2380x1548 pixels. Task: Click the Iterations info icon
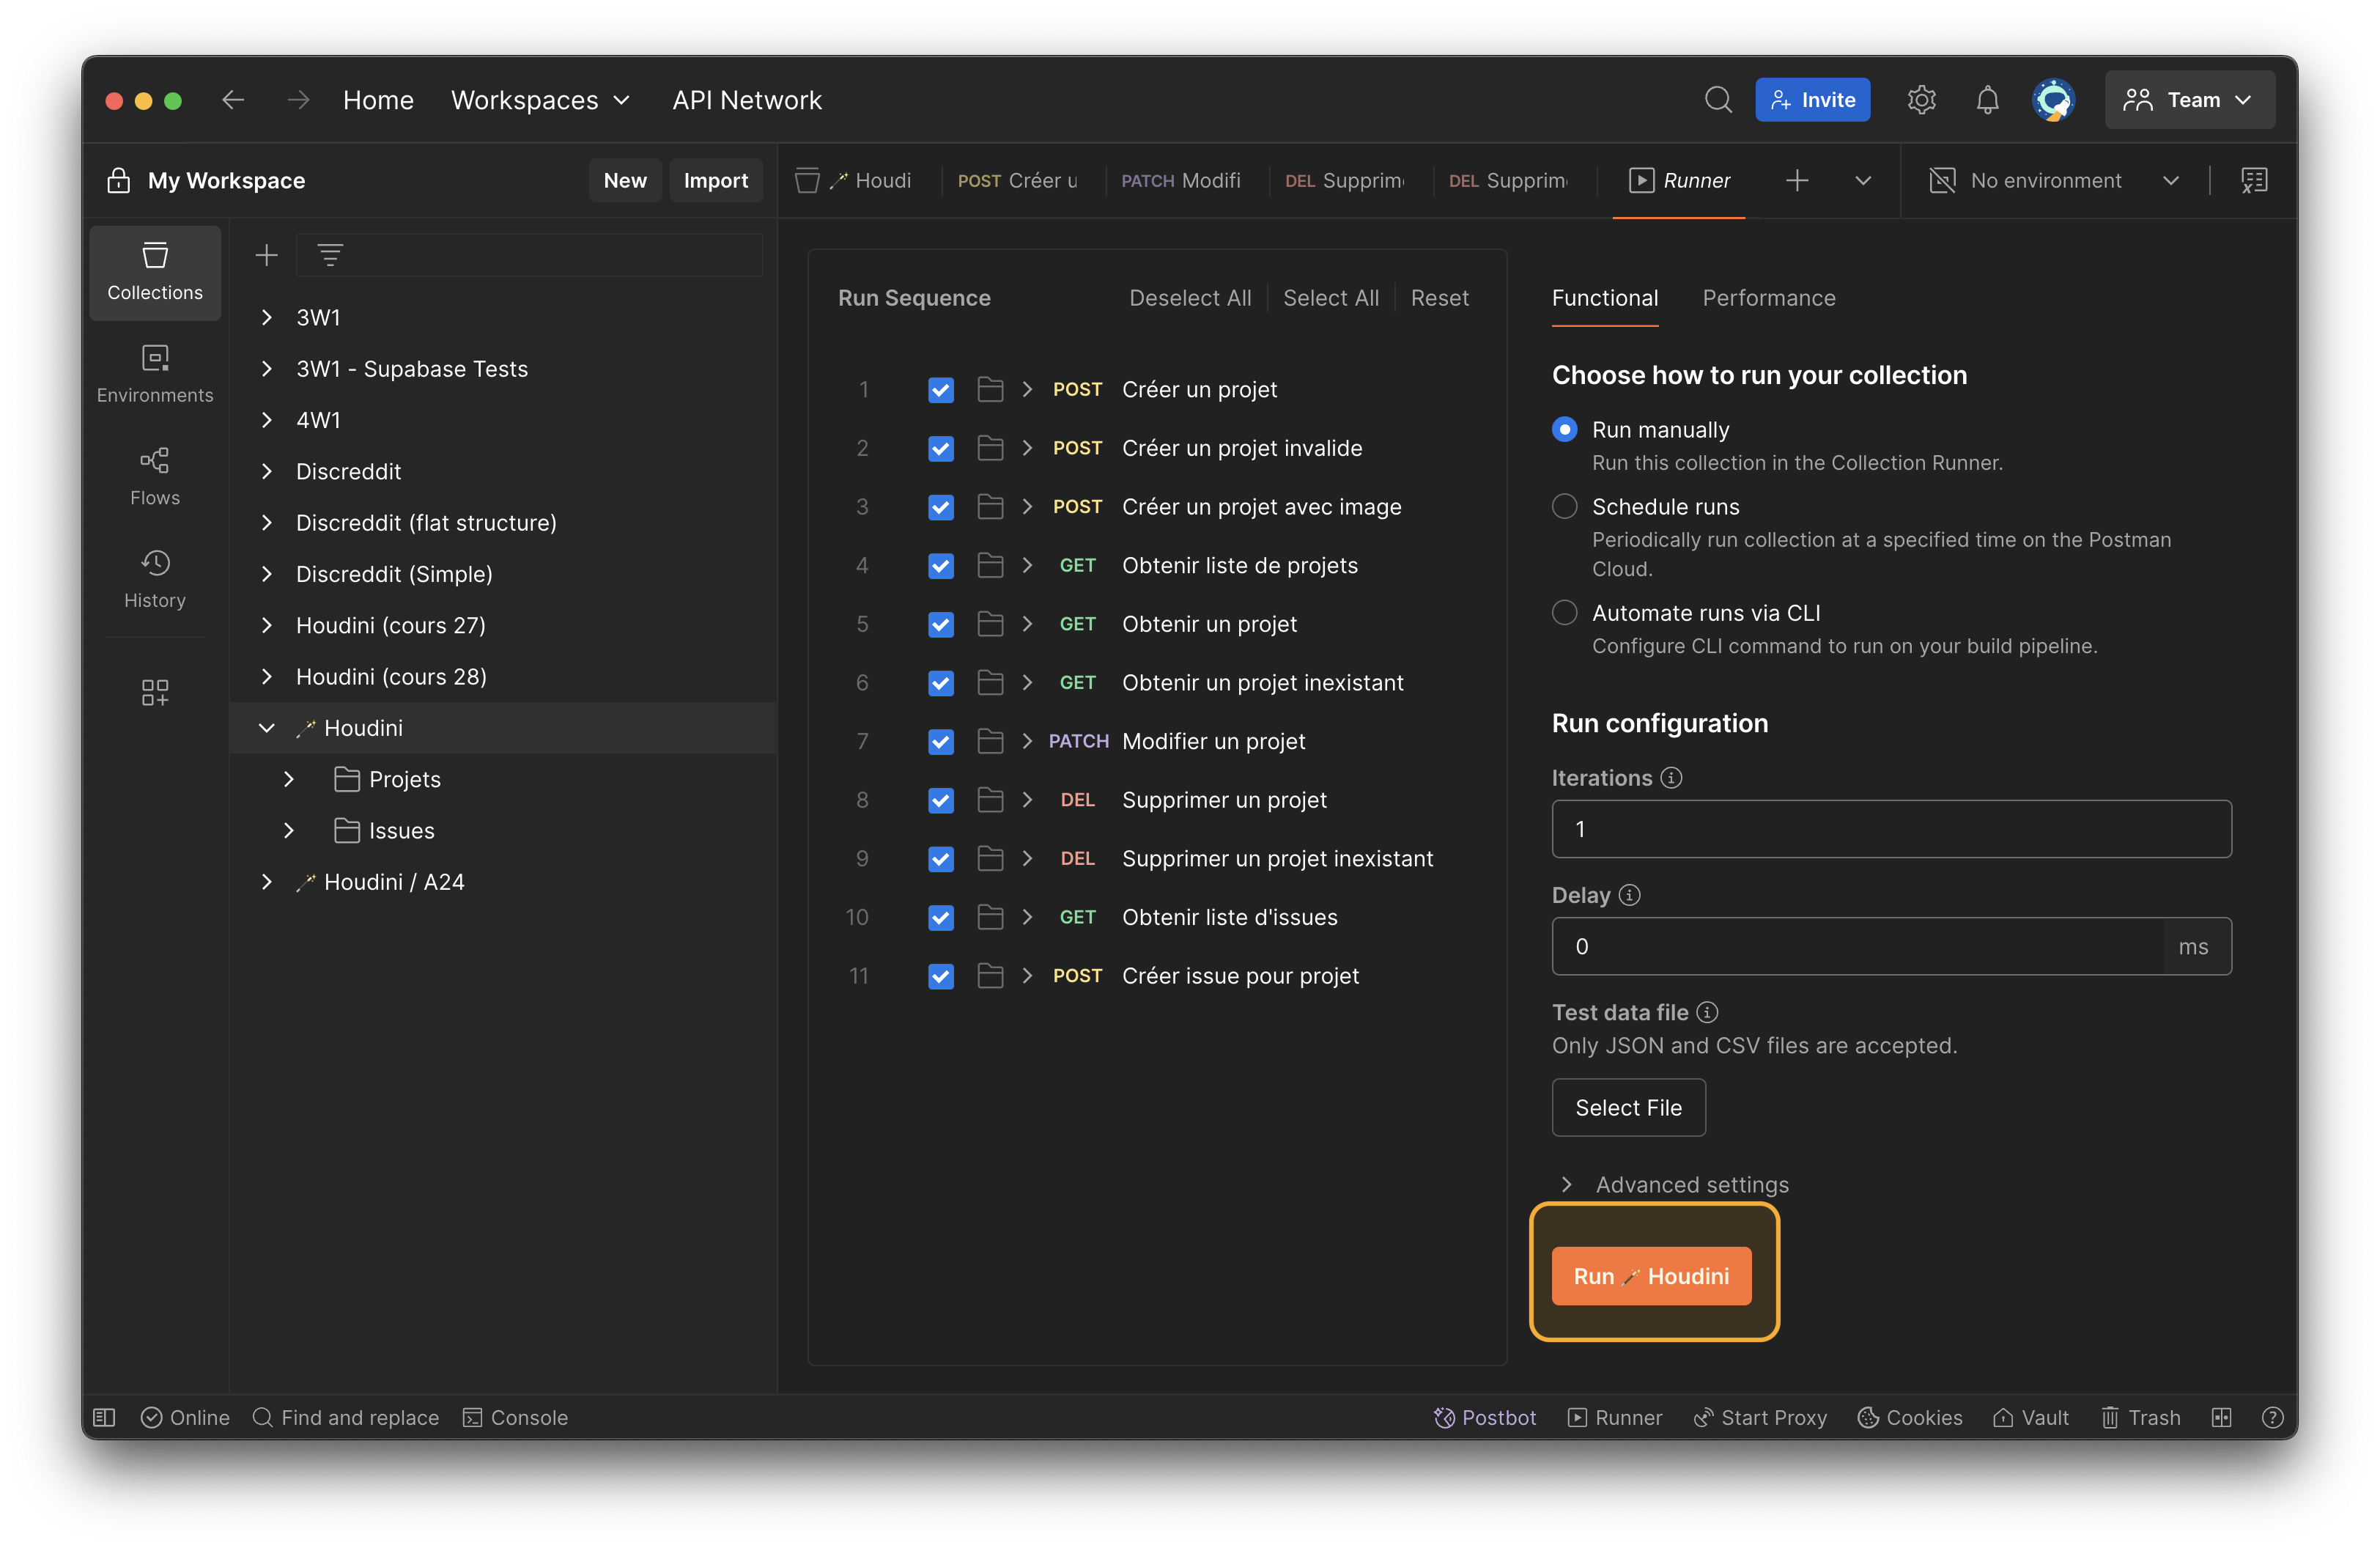[x=1671, y=777]
